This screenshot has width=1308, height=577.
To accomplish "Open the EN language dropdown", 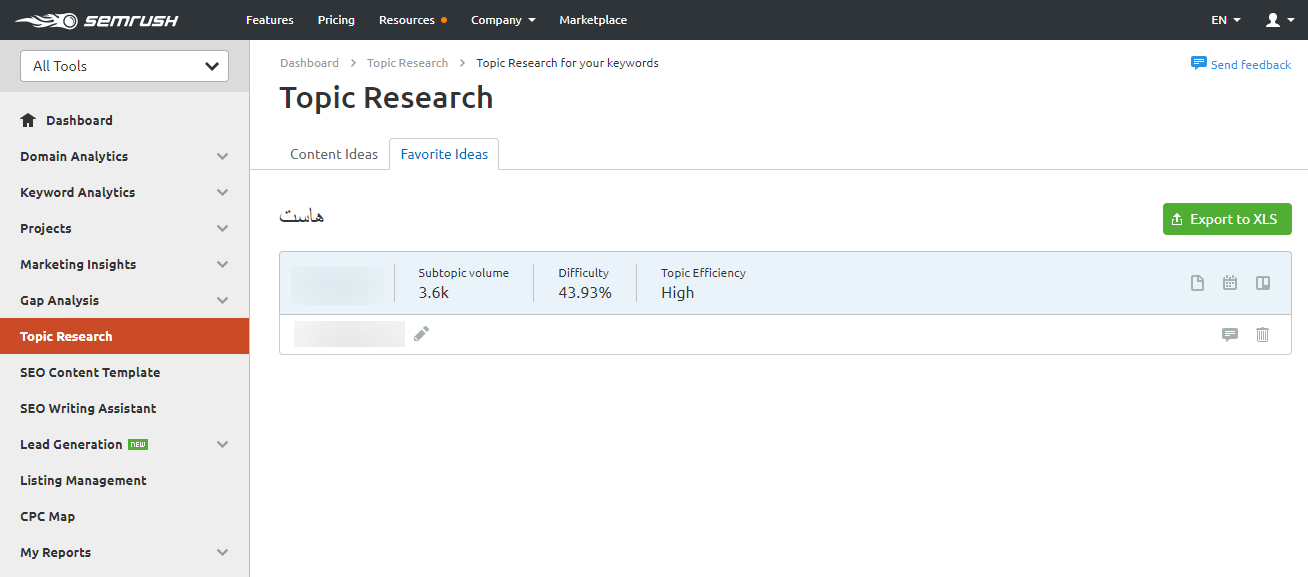I will click(1225, 19).
